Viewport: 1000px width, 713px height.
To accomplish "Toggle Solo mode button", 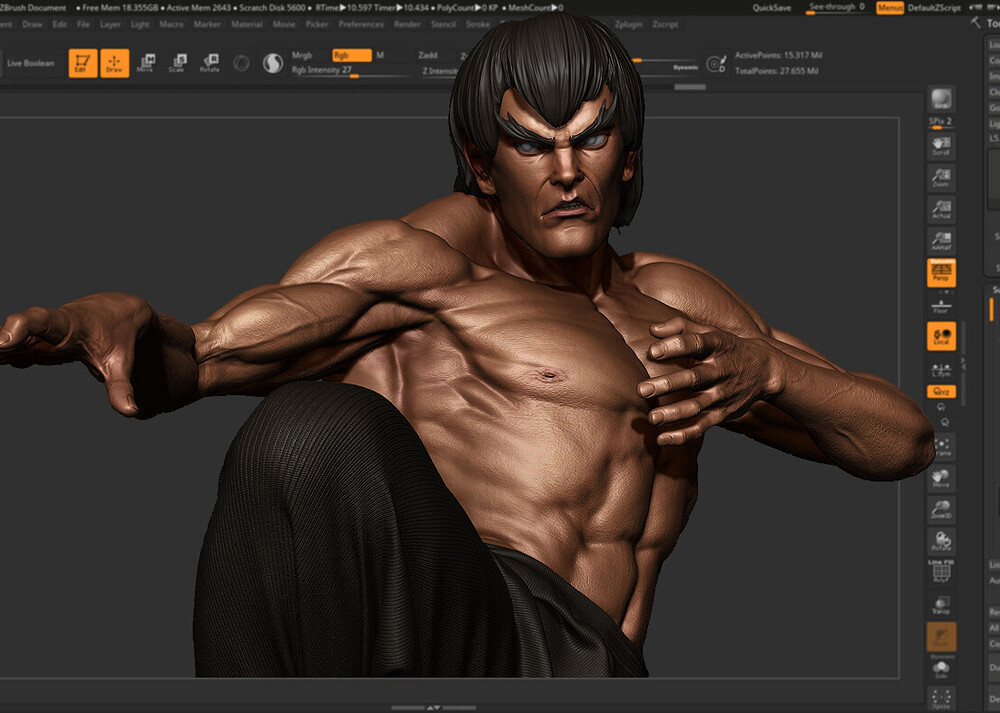I will (941, 668).
